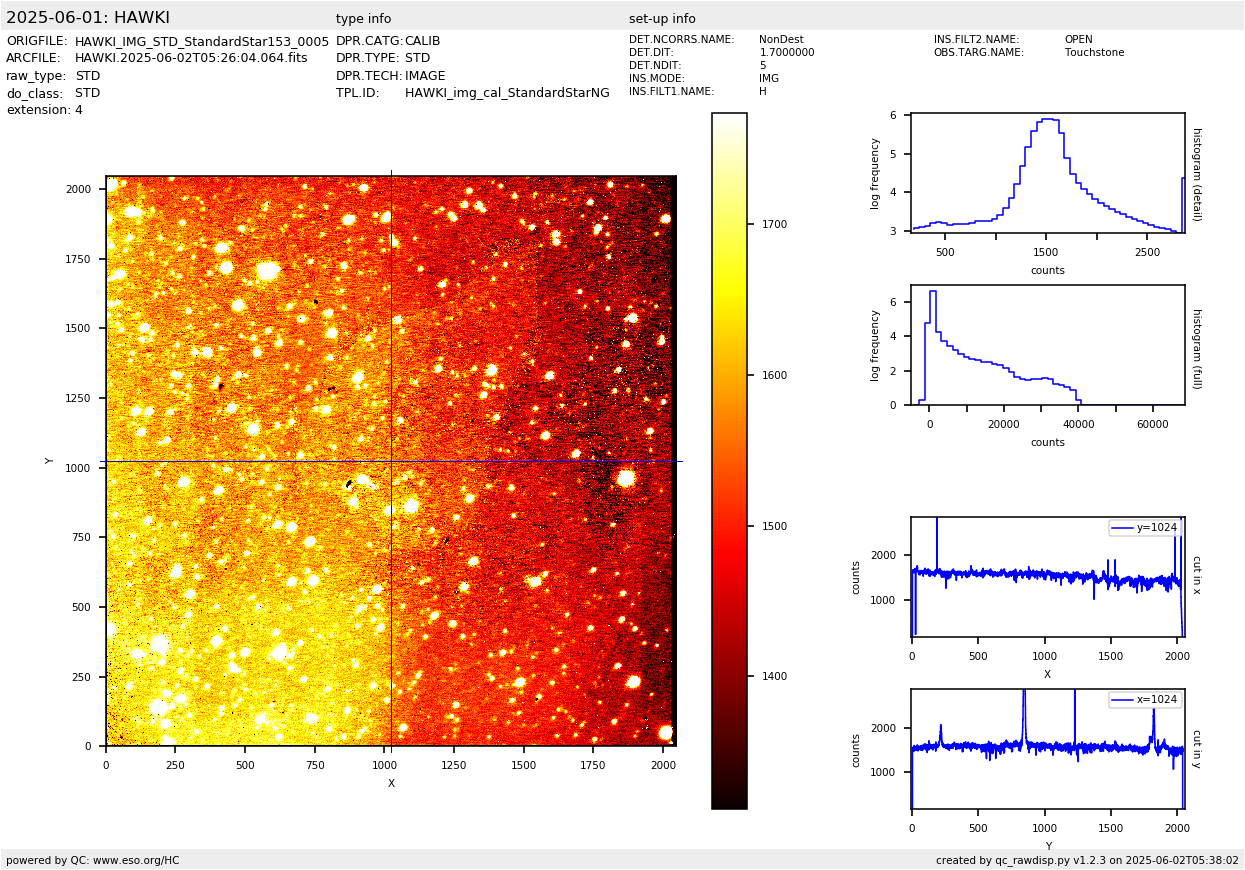Click the heat-map colorbar next to the image
This screenshot has height=870, width=1245.
pyautogui.click(x=729, y=460)
